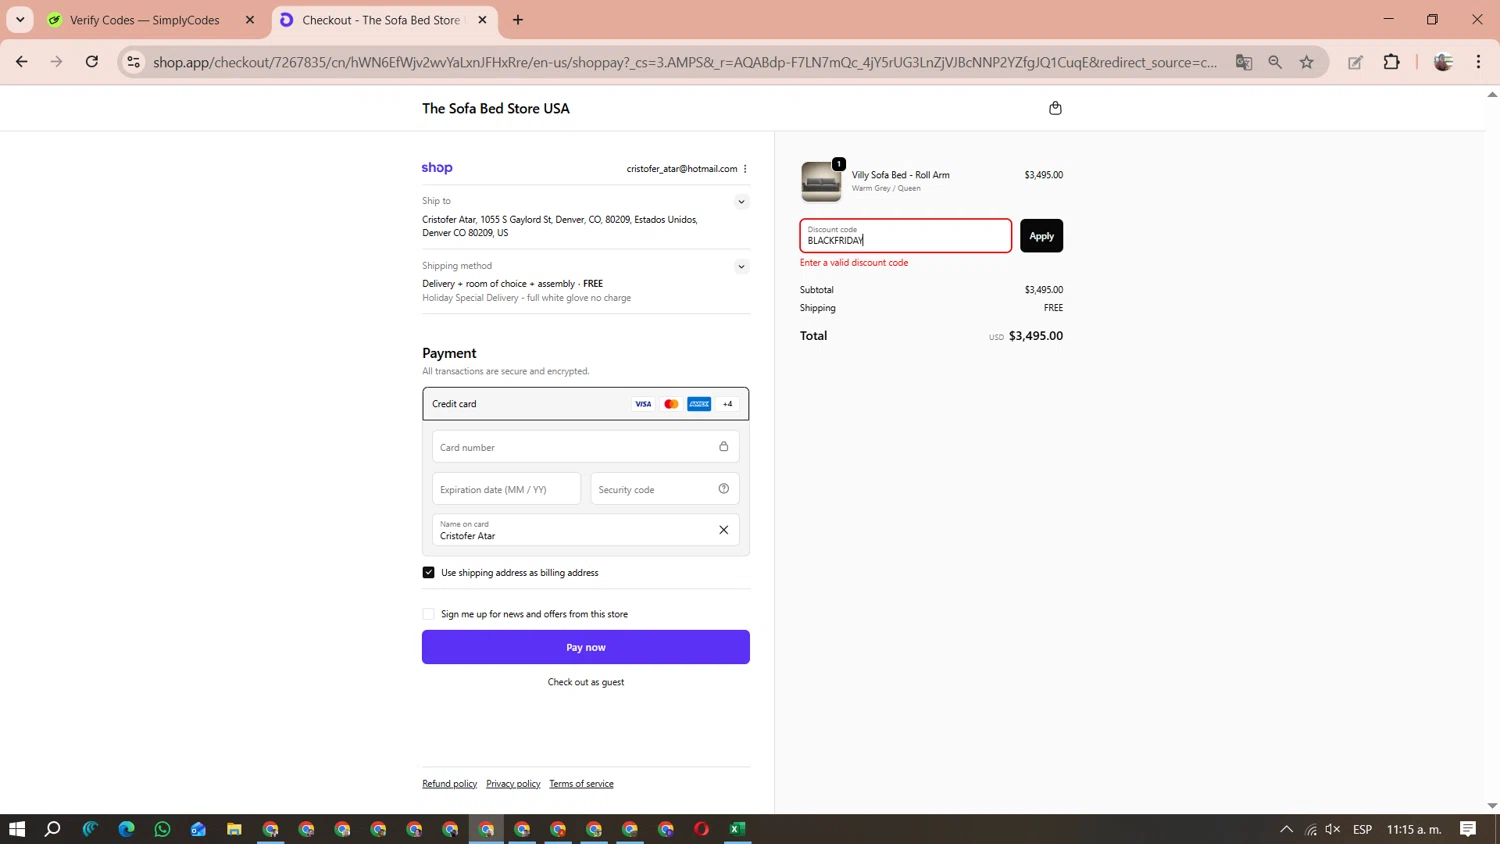Expand the Shipping method section
1500x844 pixels.
pos(741,267)
